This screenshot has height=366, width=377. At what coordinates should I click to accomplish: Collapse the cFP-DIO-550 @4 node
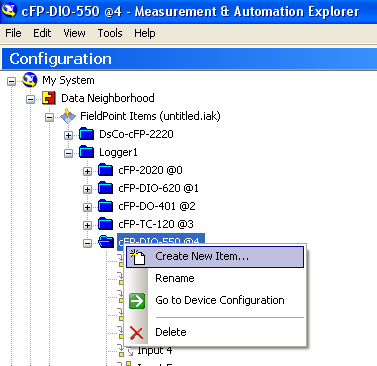click(x=87, y=243)
